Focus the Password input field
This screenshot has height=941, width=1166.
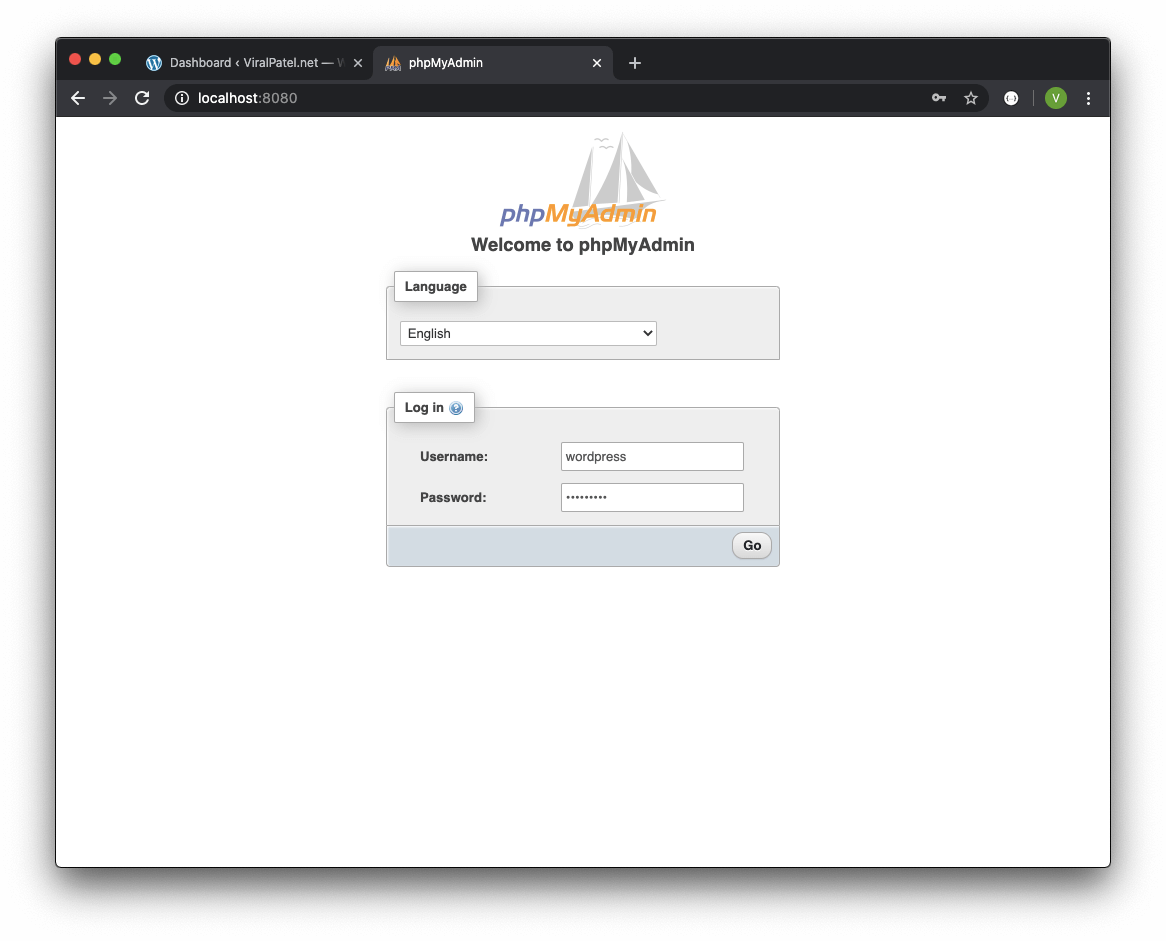coord(652,497)
